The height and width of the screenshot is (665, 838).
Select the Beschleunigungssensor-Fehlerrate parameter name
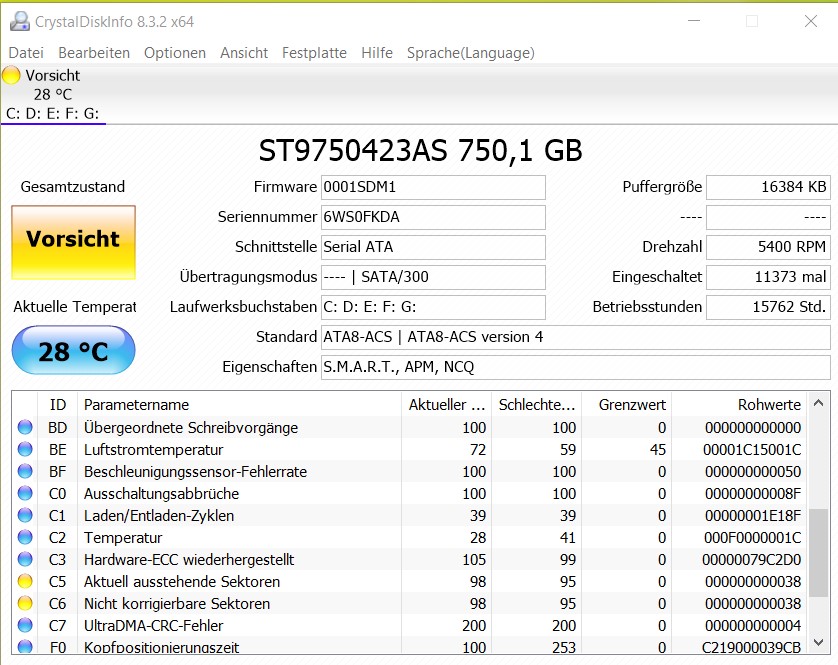pos(195,471)
